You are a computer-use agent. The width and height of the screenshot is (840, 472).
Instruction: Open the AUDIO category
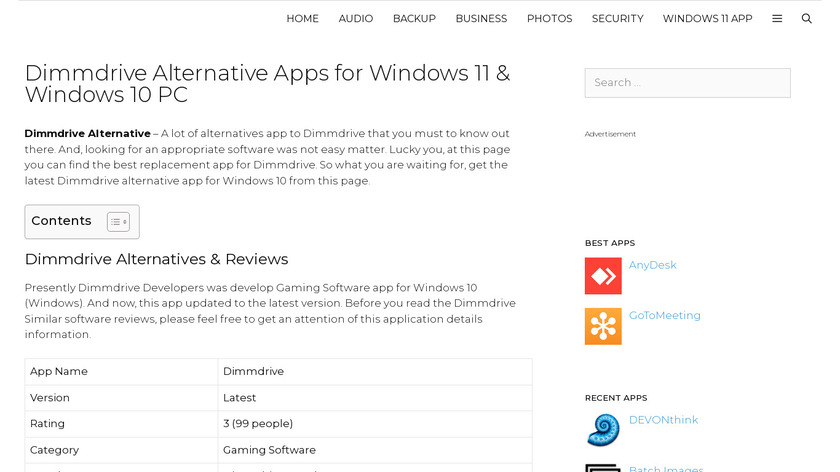pos(356,19)
